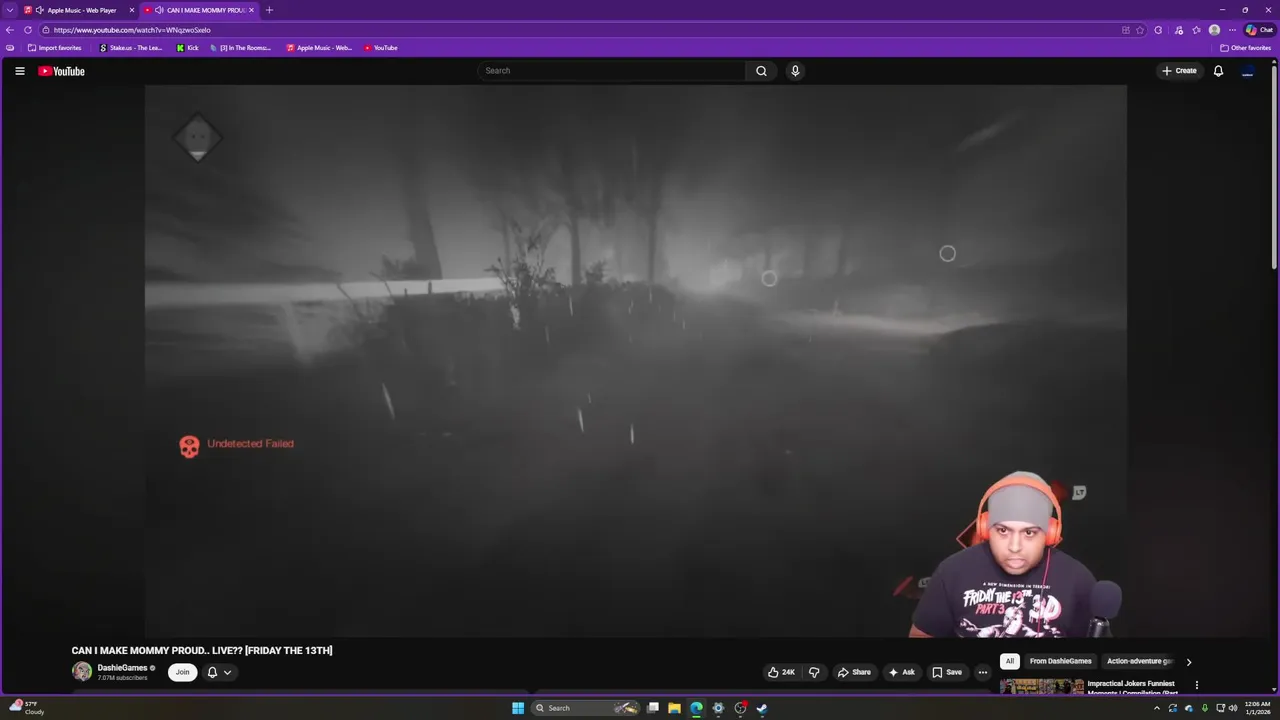Add this page to favorites star
Viewport: 1280px width, 720px height.
[1140, 30]
